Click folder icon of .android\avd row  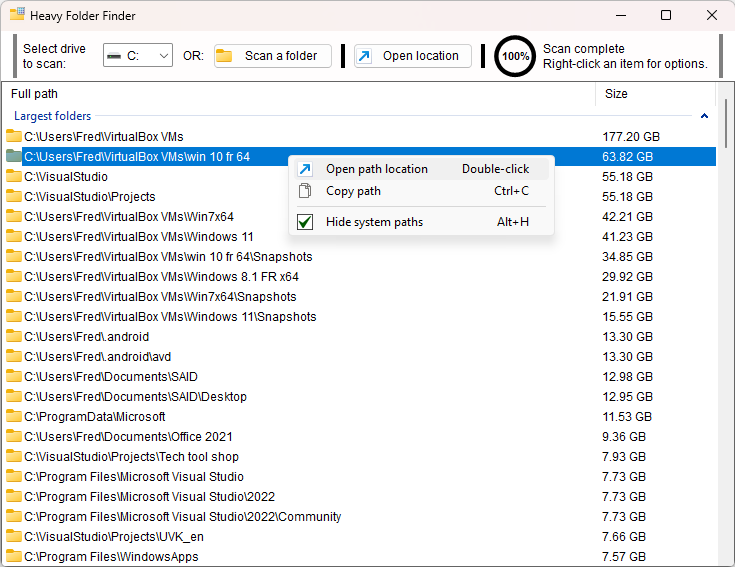[14, 357]
